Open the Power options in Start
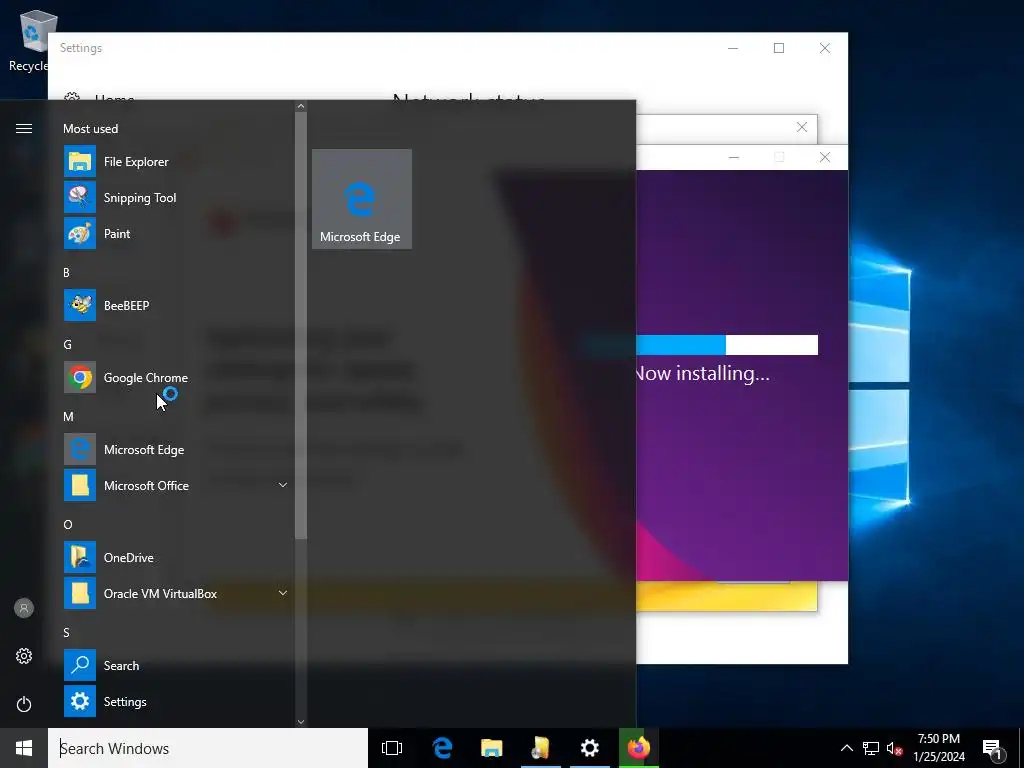The width and height of the screenshot is (1024, 768). tap(24, 704)
